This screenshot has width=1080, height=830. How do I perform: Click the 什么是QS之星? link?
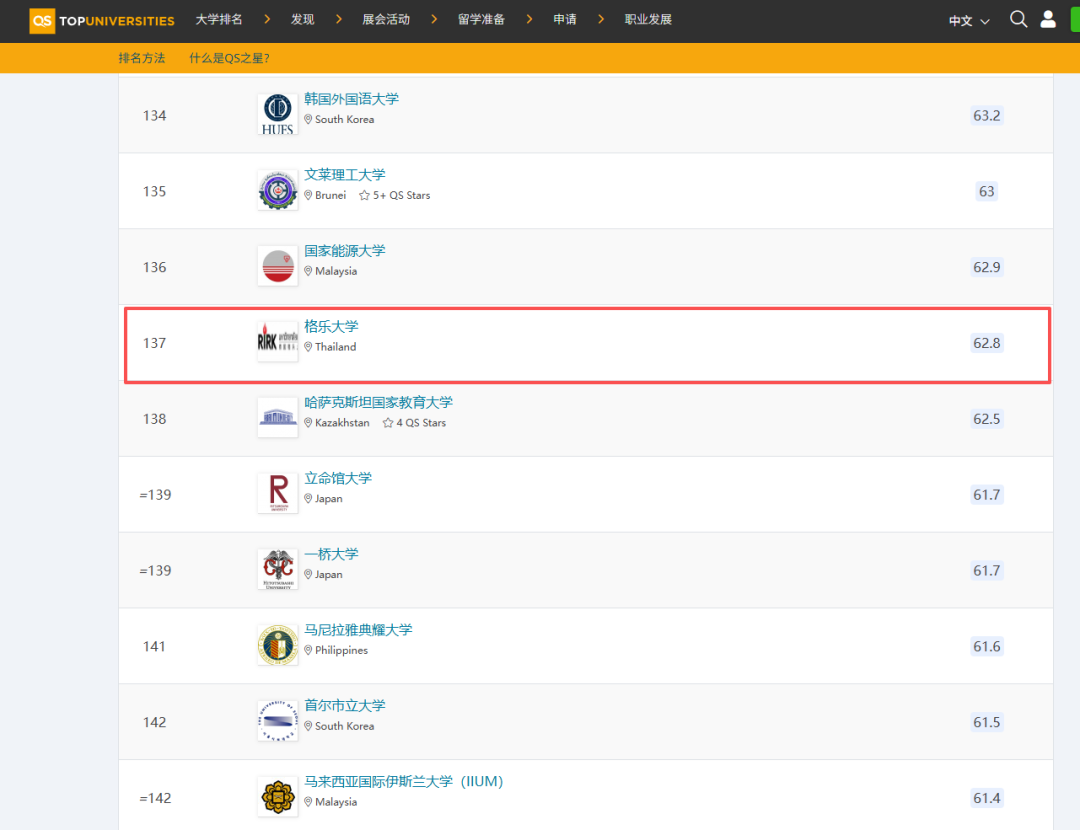coord(229,58)
